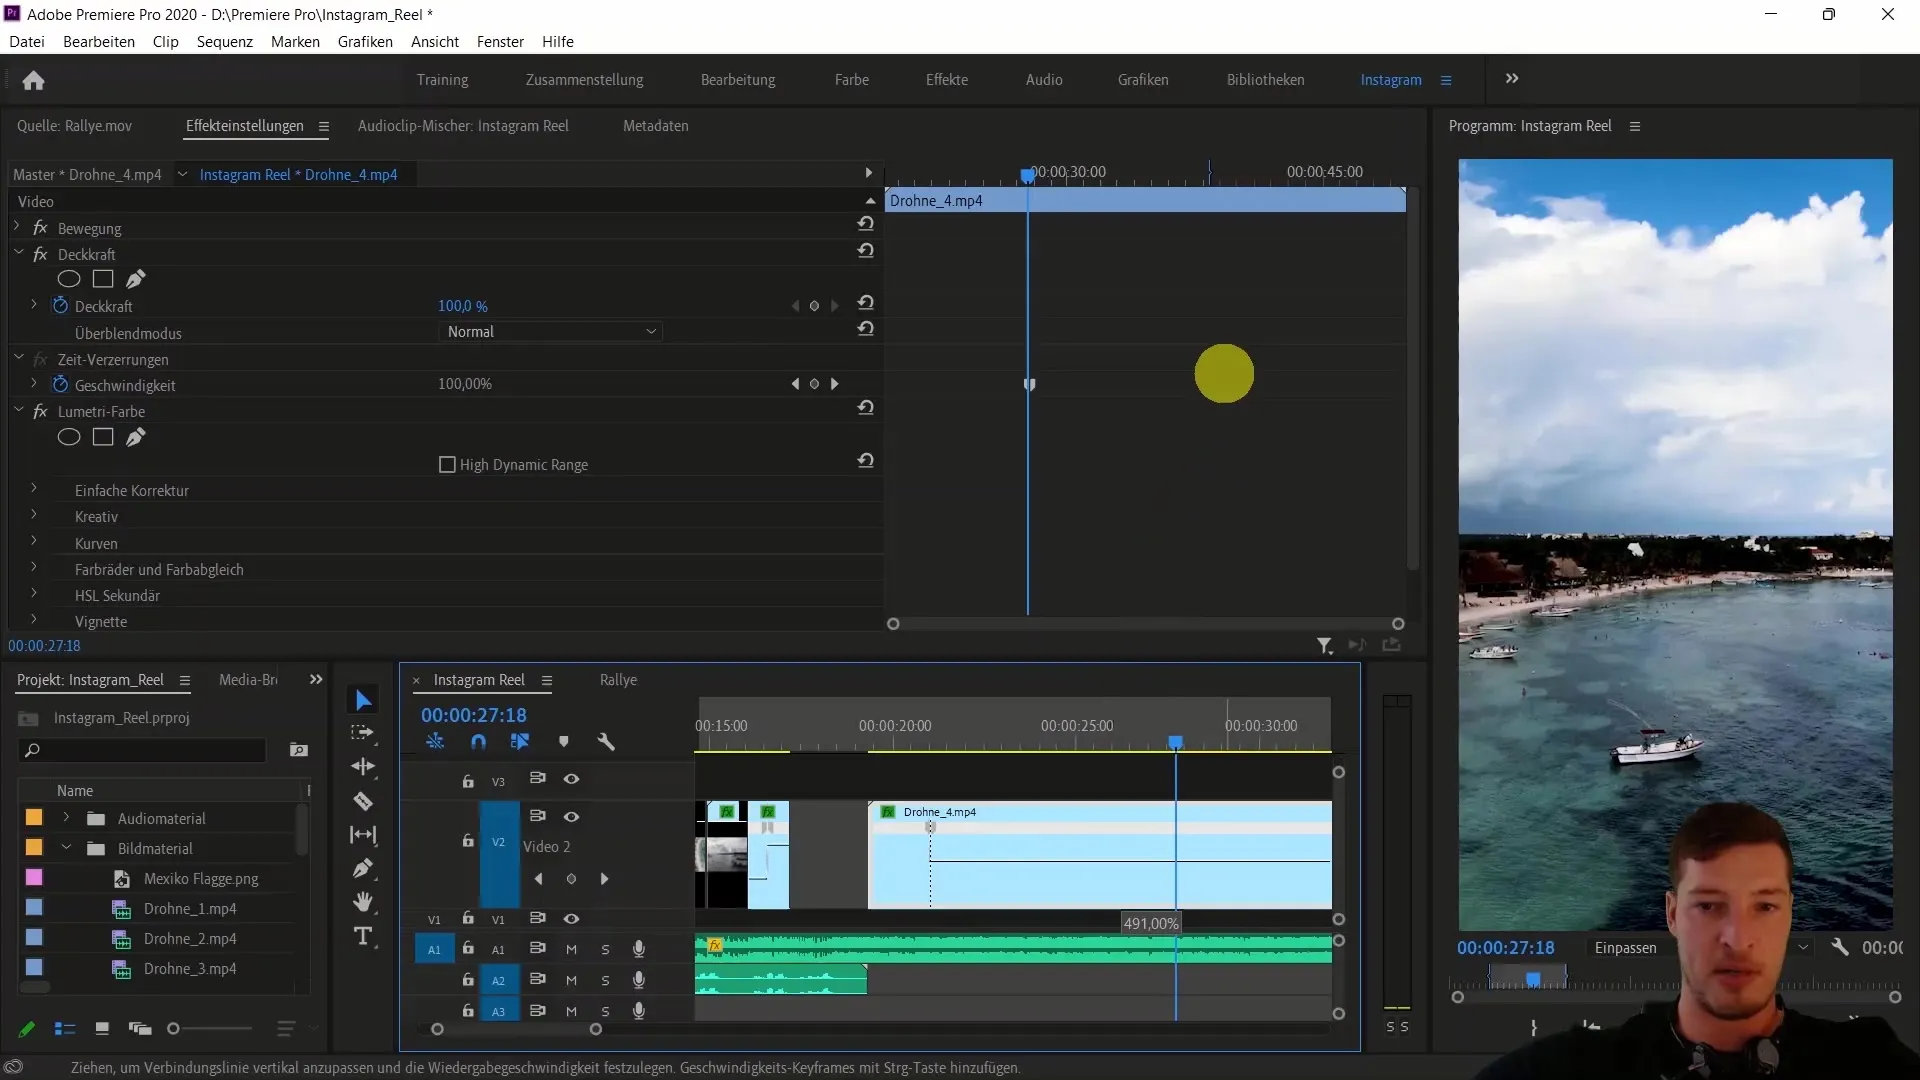
Task: Toggle snapping magnet in timeline
Action: coord(478,742)
